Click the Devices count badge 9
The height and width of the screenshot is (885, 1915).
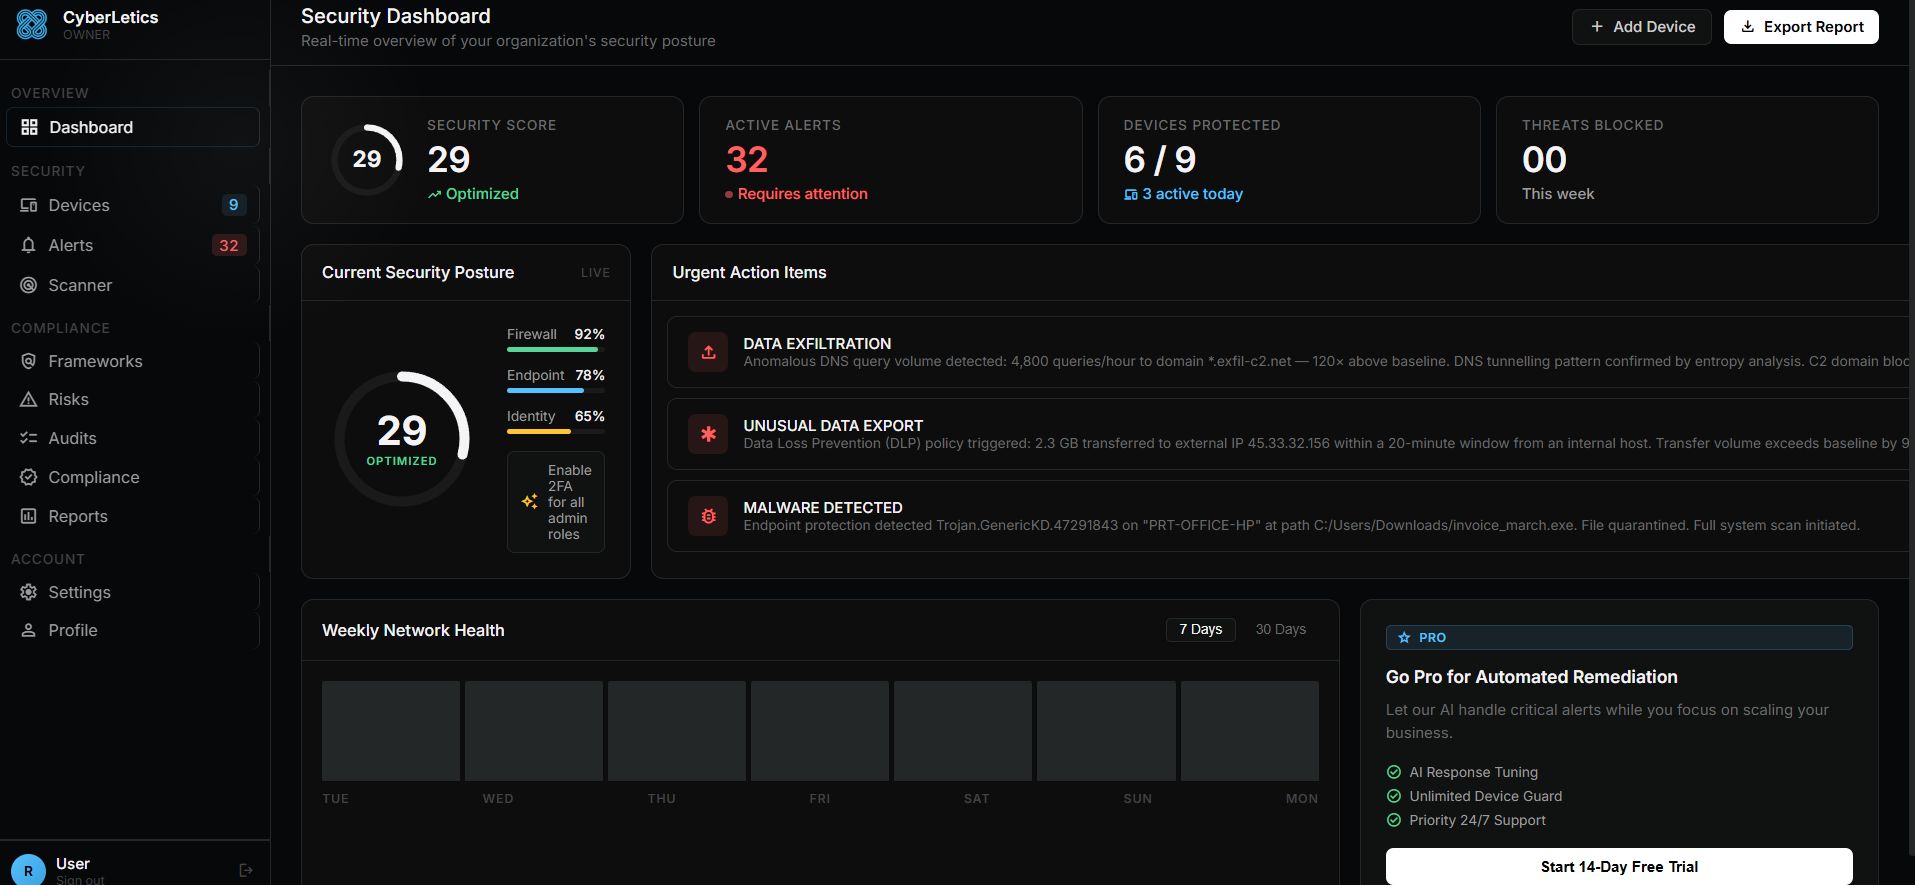[x=234, y=205]
